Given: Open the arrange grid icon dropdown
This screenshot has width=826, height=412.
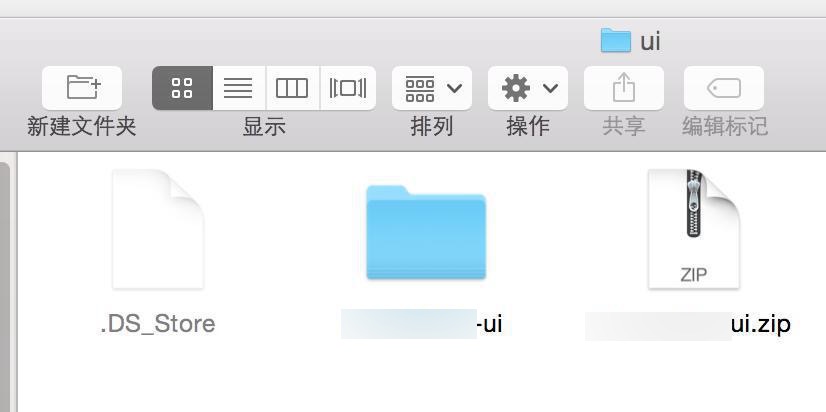Looking at the screenshot, I should point(420,89).
